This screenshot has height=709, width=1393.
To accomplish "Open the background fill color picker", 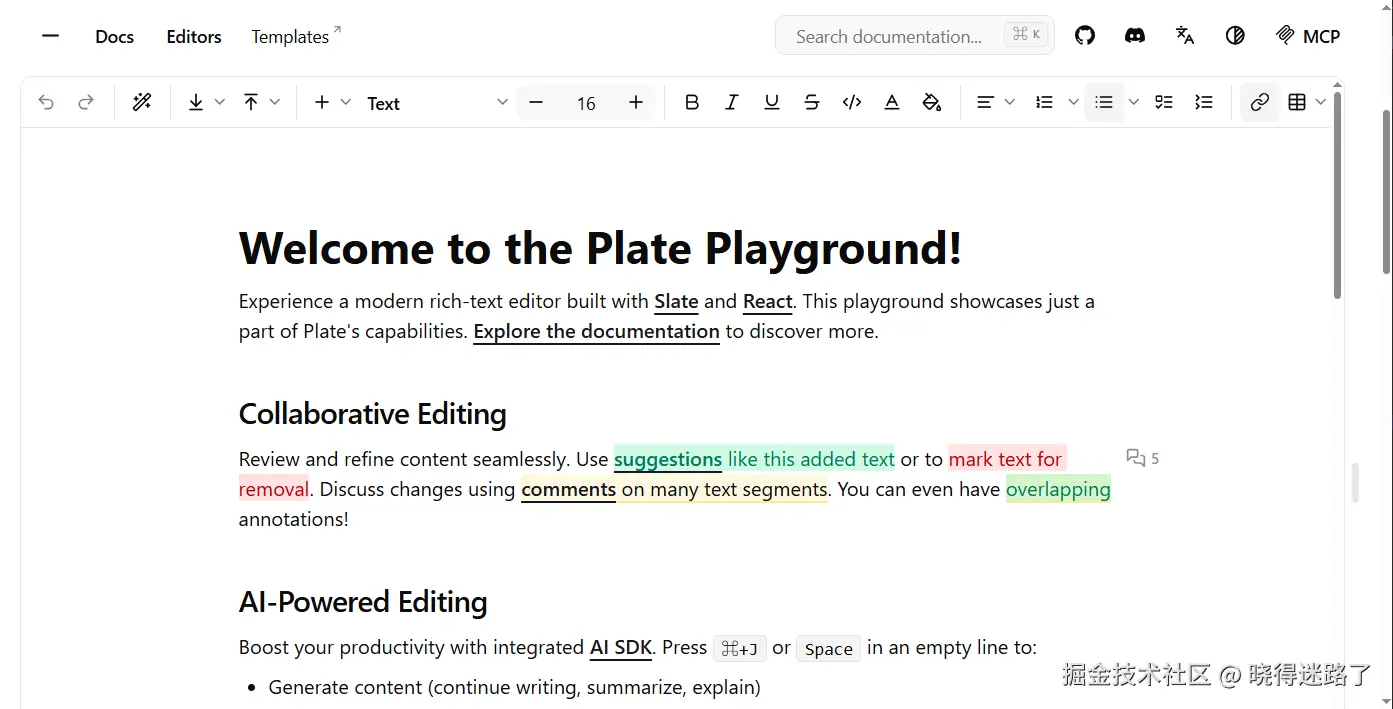I will point(932,102).
